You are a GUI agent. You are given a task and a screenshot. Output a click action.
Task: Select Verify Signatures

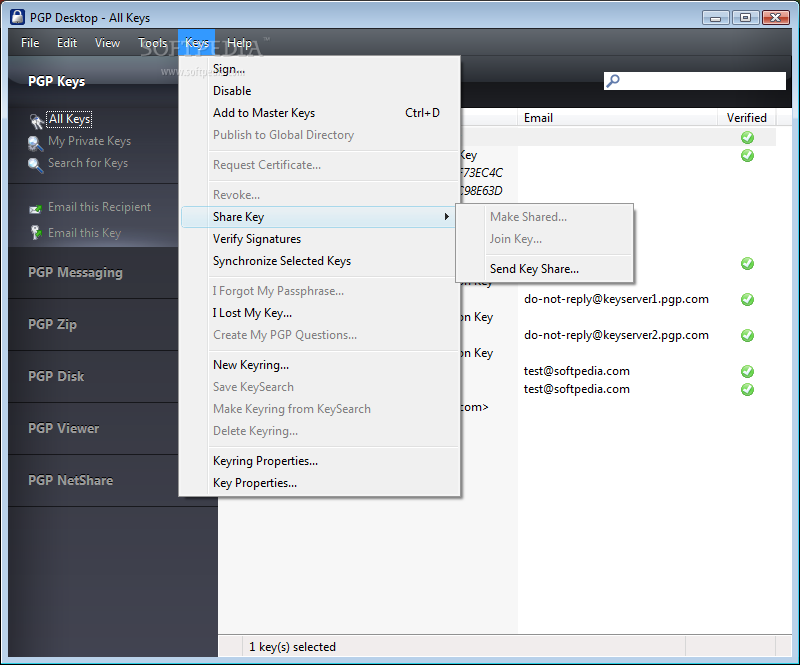319,239
